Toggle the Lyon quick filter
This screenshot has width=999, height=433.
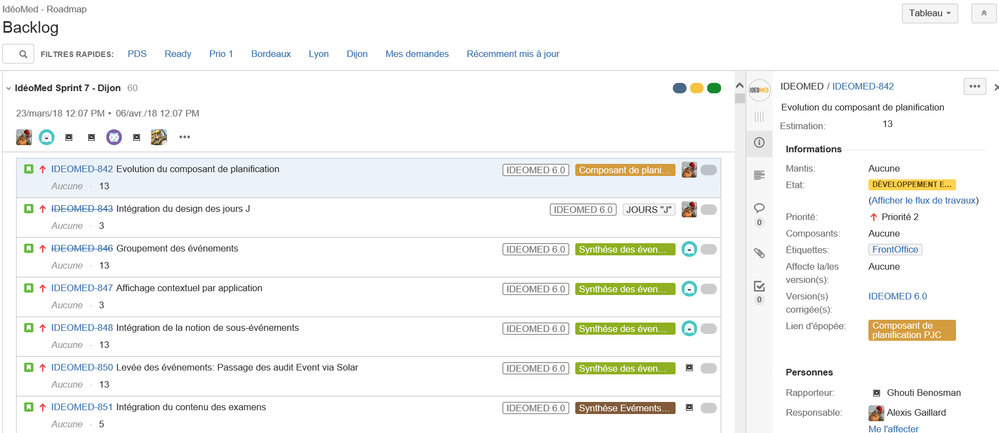[319, 54]
